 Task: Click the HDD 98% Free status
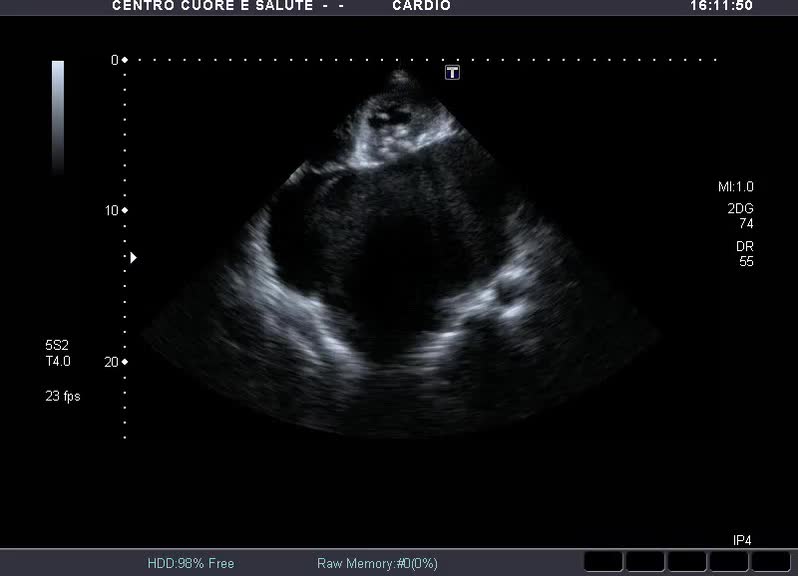click(x=190, y=564)
